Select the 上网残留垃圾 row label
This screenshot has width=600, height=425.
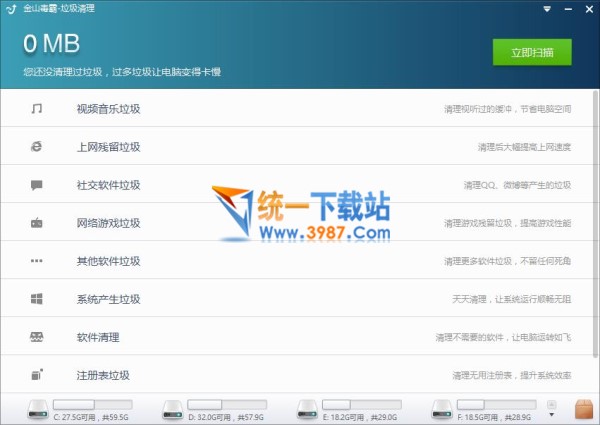coord(108,147)
